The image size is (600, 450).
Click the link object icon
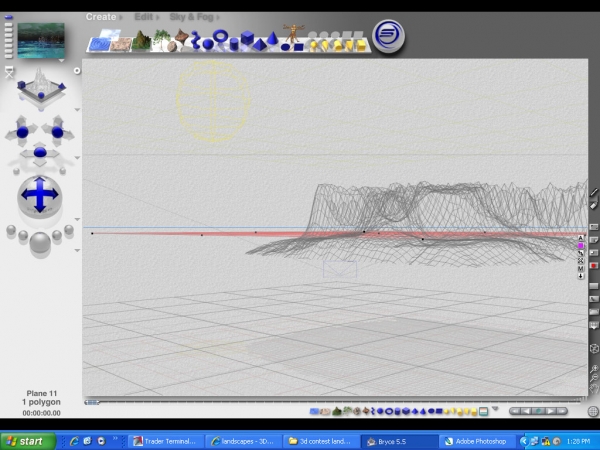coord(580,253)
